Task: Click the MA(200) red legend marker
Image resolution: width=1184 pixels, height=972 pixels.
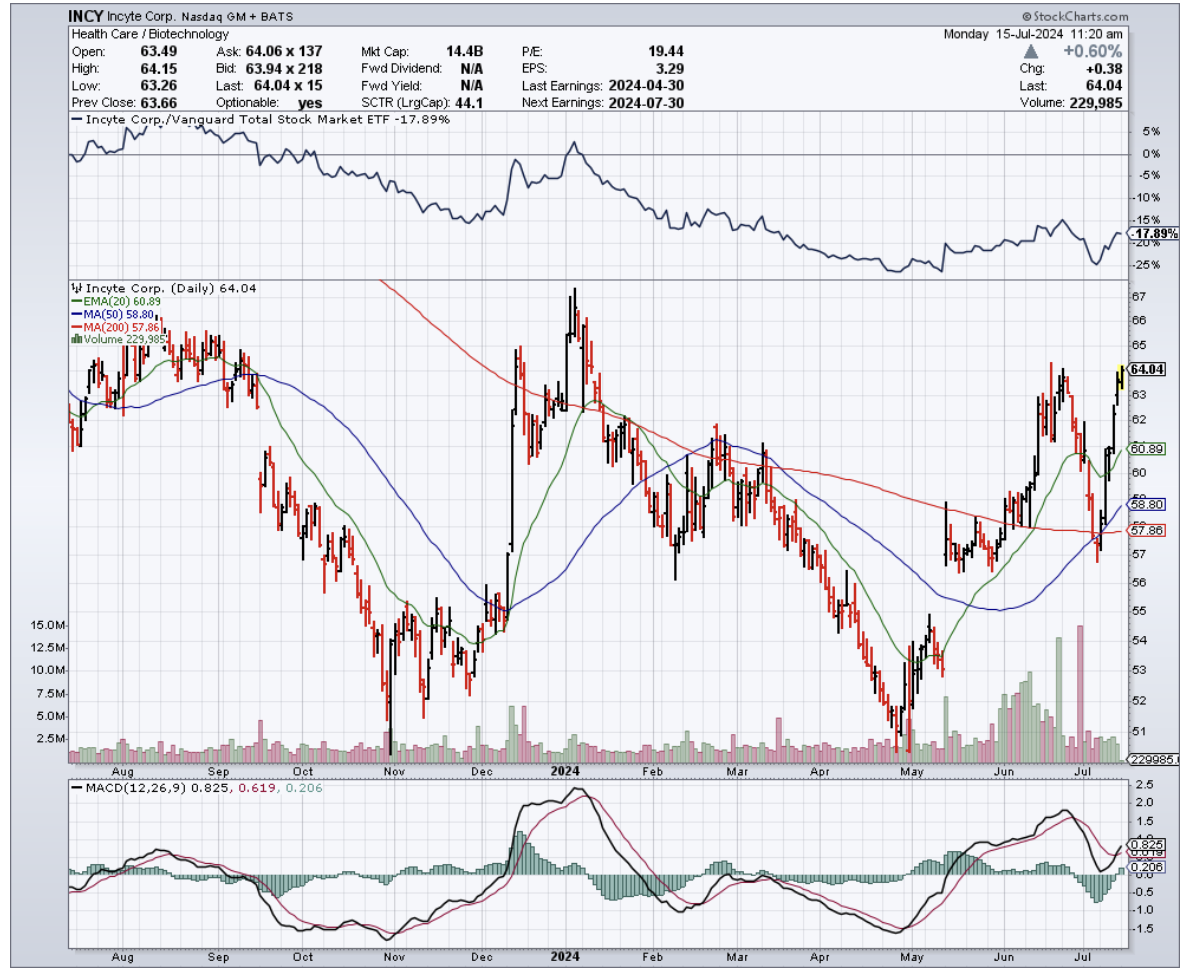Action: point(77,326)
